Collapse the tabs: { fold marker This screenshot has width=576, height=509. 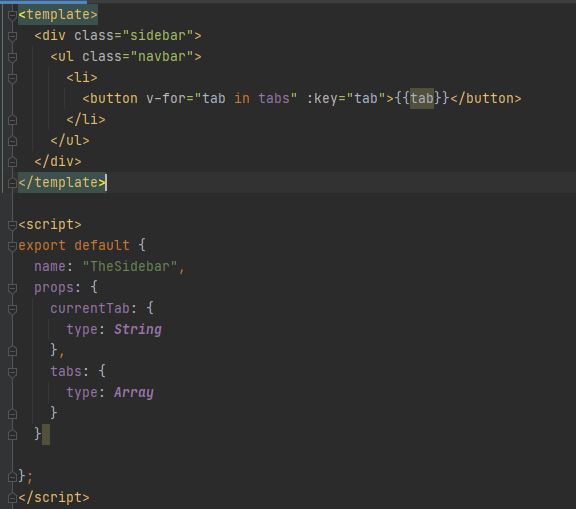tap(12, 372)
